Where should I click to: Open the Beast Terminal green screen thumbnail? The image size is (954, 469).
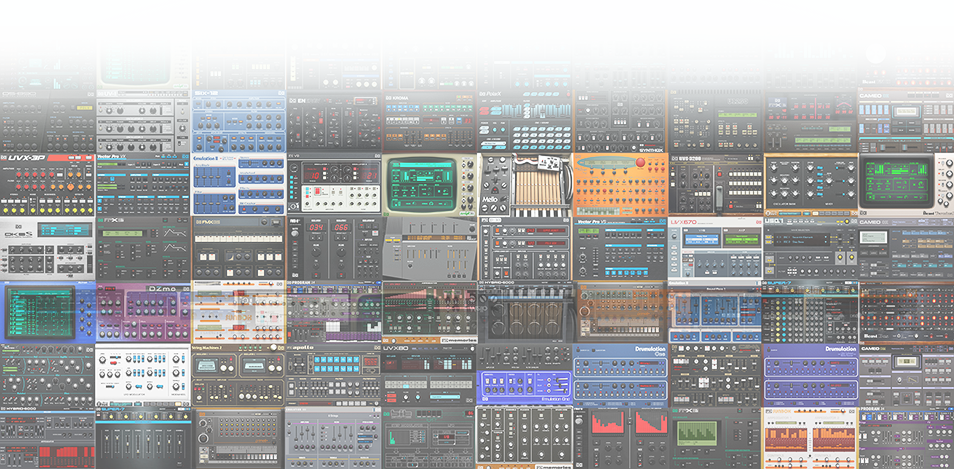(907, 185)
